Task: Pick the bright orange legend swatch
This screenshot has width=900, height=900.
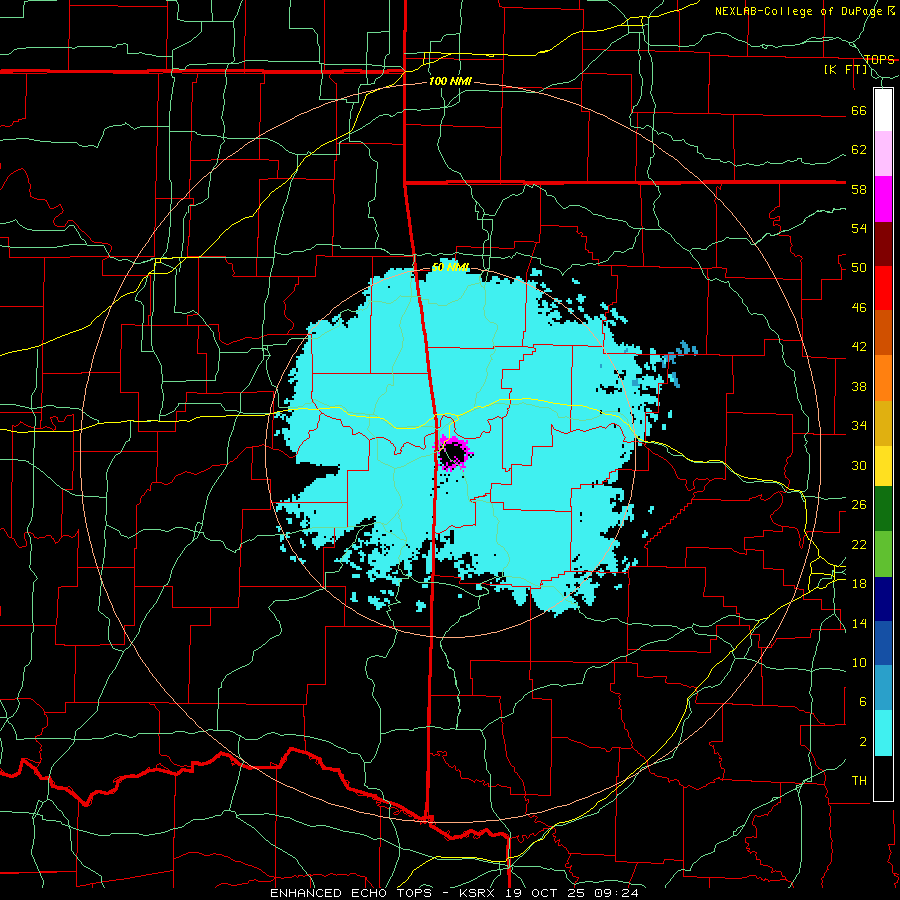Action: pos(883,378)
